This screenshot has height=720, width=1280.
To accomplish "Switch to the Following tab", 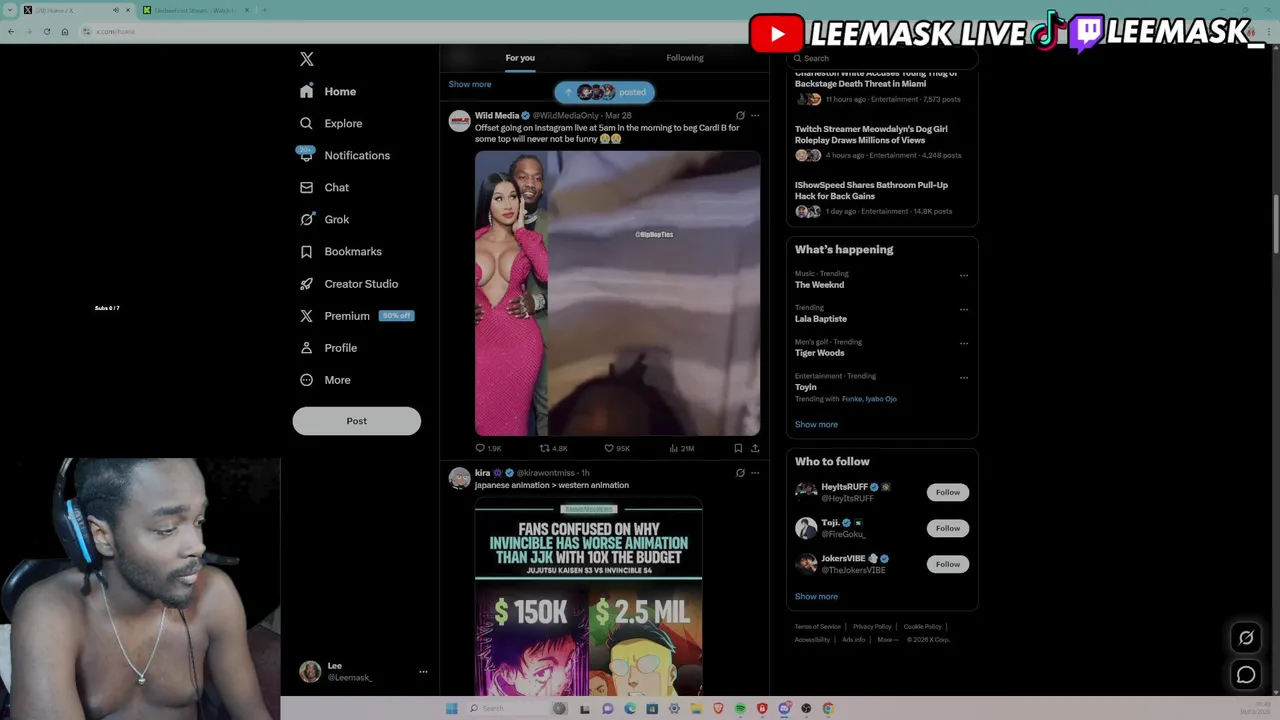I will 685,58.
